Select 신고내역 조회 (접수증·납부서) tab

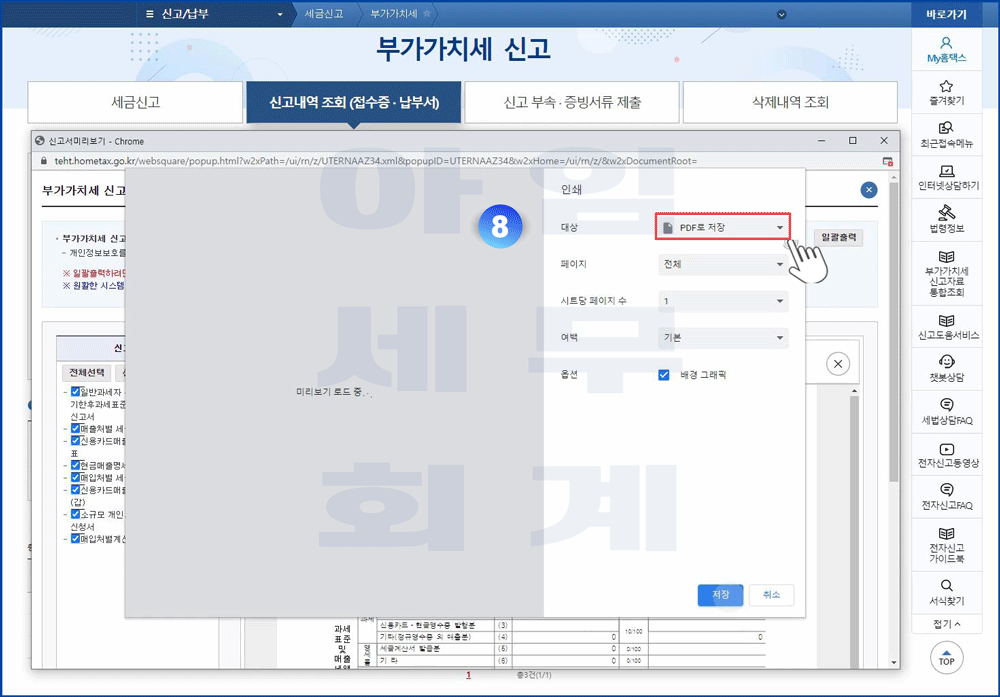[x=354, y=102]
